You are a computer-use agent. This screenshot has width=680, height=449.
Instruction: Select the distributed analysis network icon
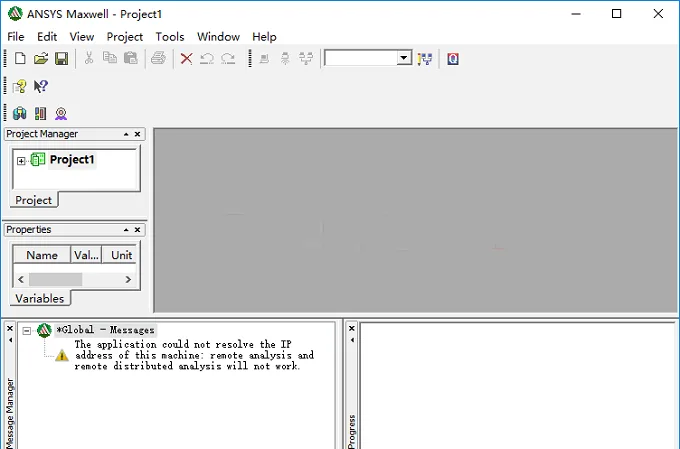(306, 59)
